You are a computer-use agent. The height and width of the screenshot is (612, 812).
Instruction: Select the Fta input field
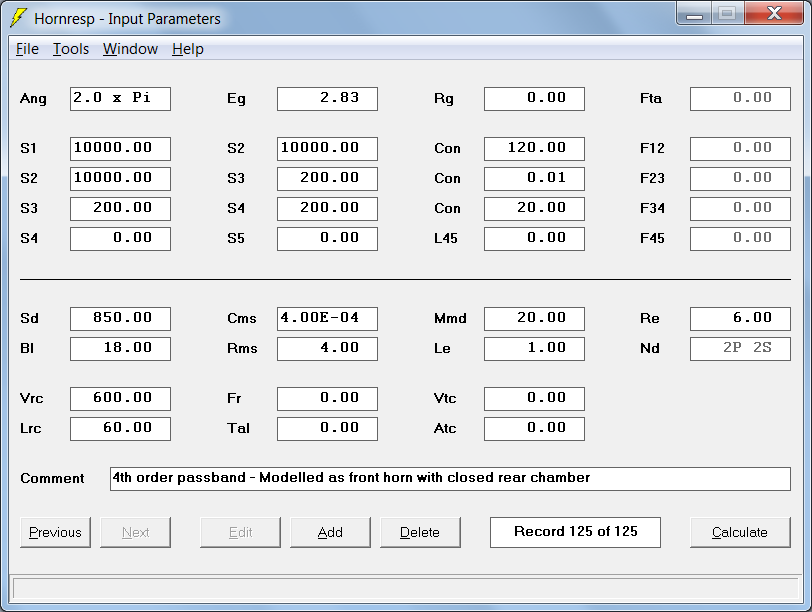tap(741, 98)
